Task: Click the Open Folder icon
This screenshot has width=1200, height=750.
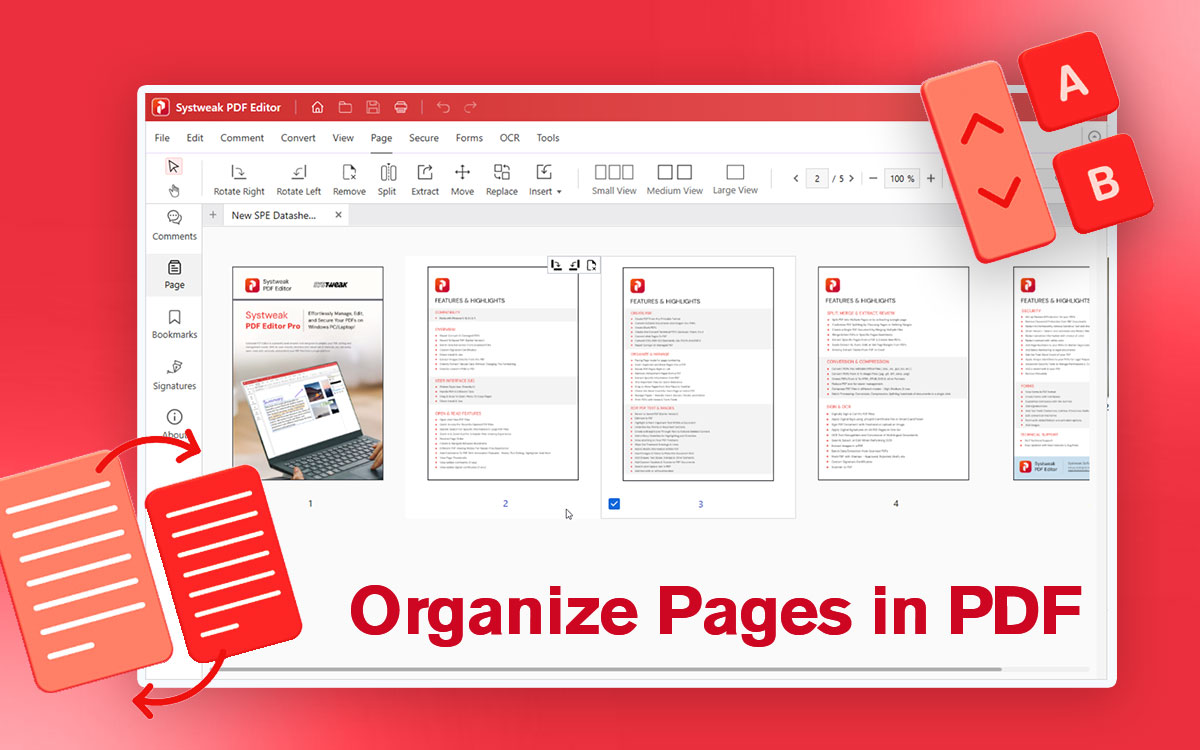Action: point(345,107)
